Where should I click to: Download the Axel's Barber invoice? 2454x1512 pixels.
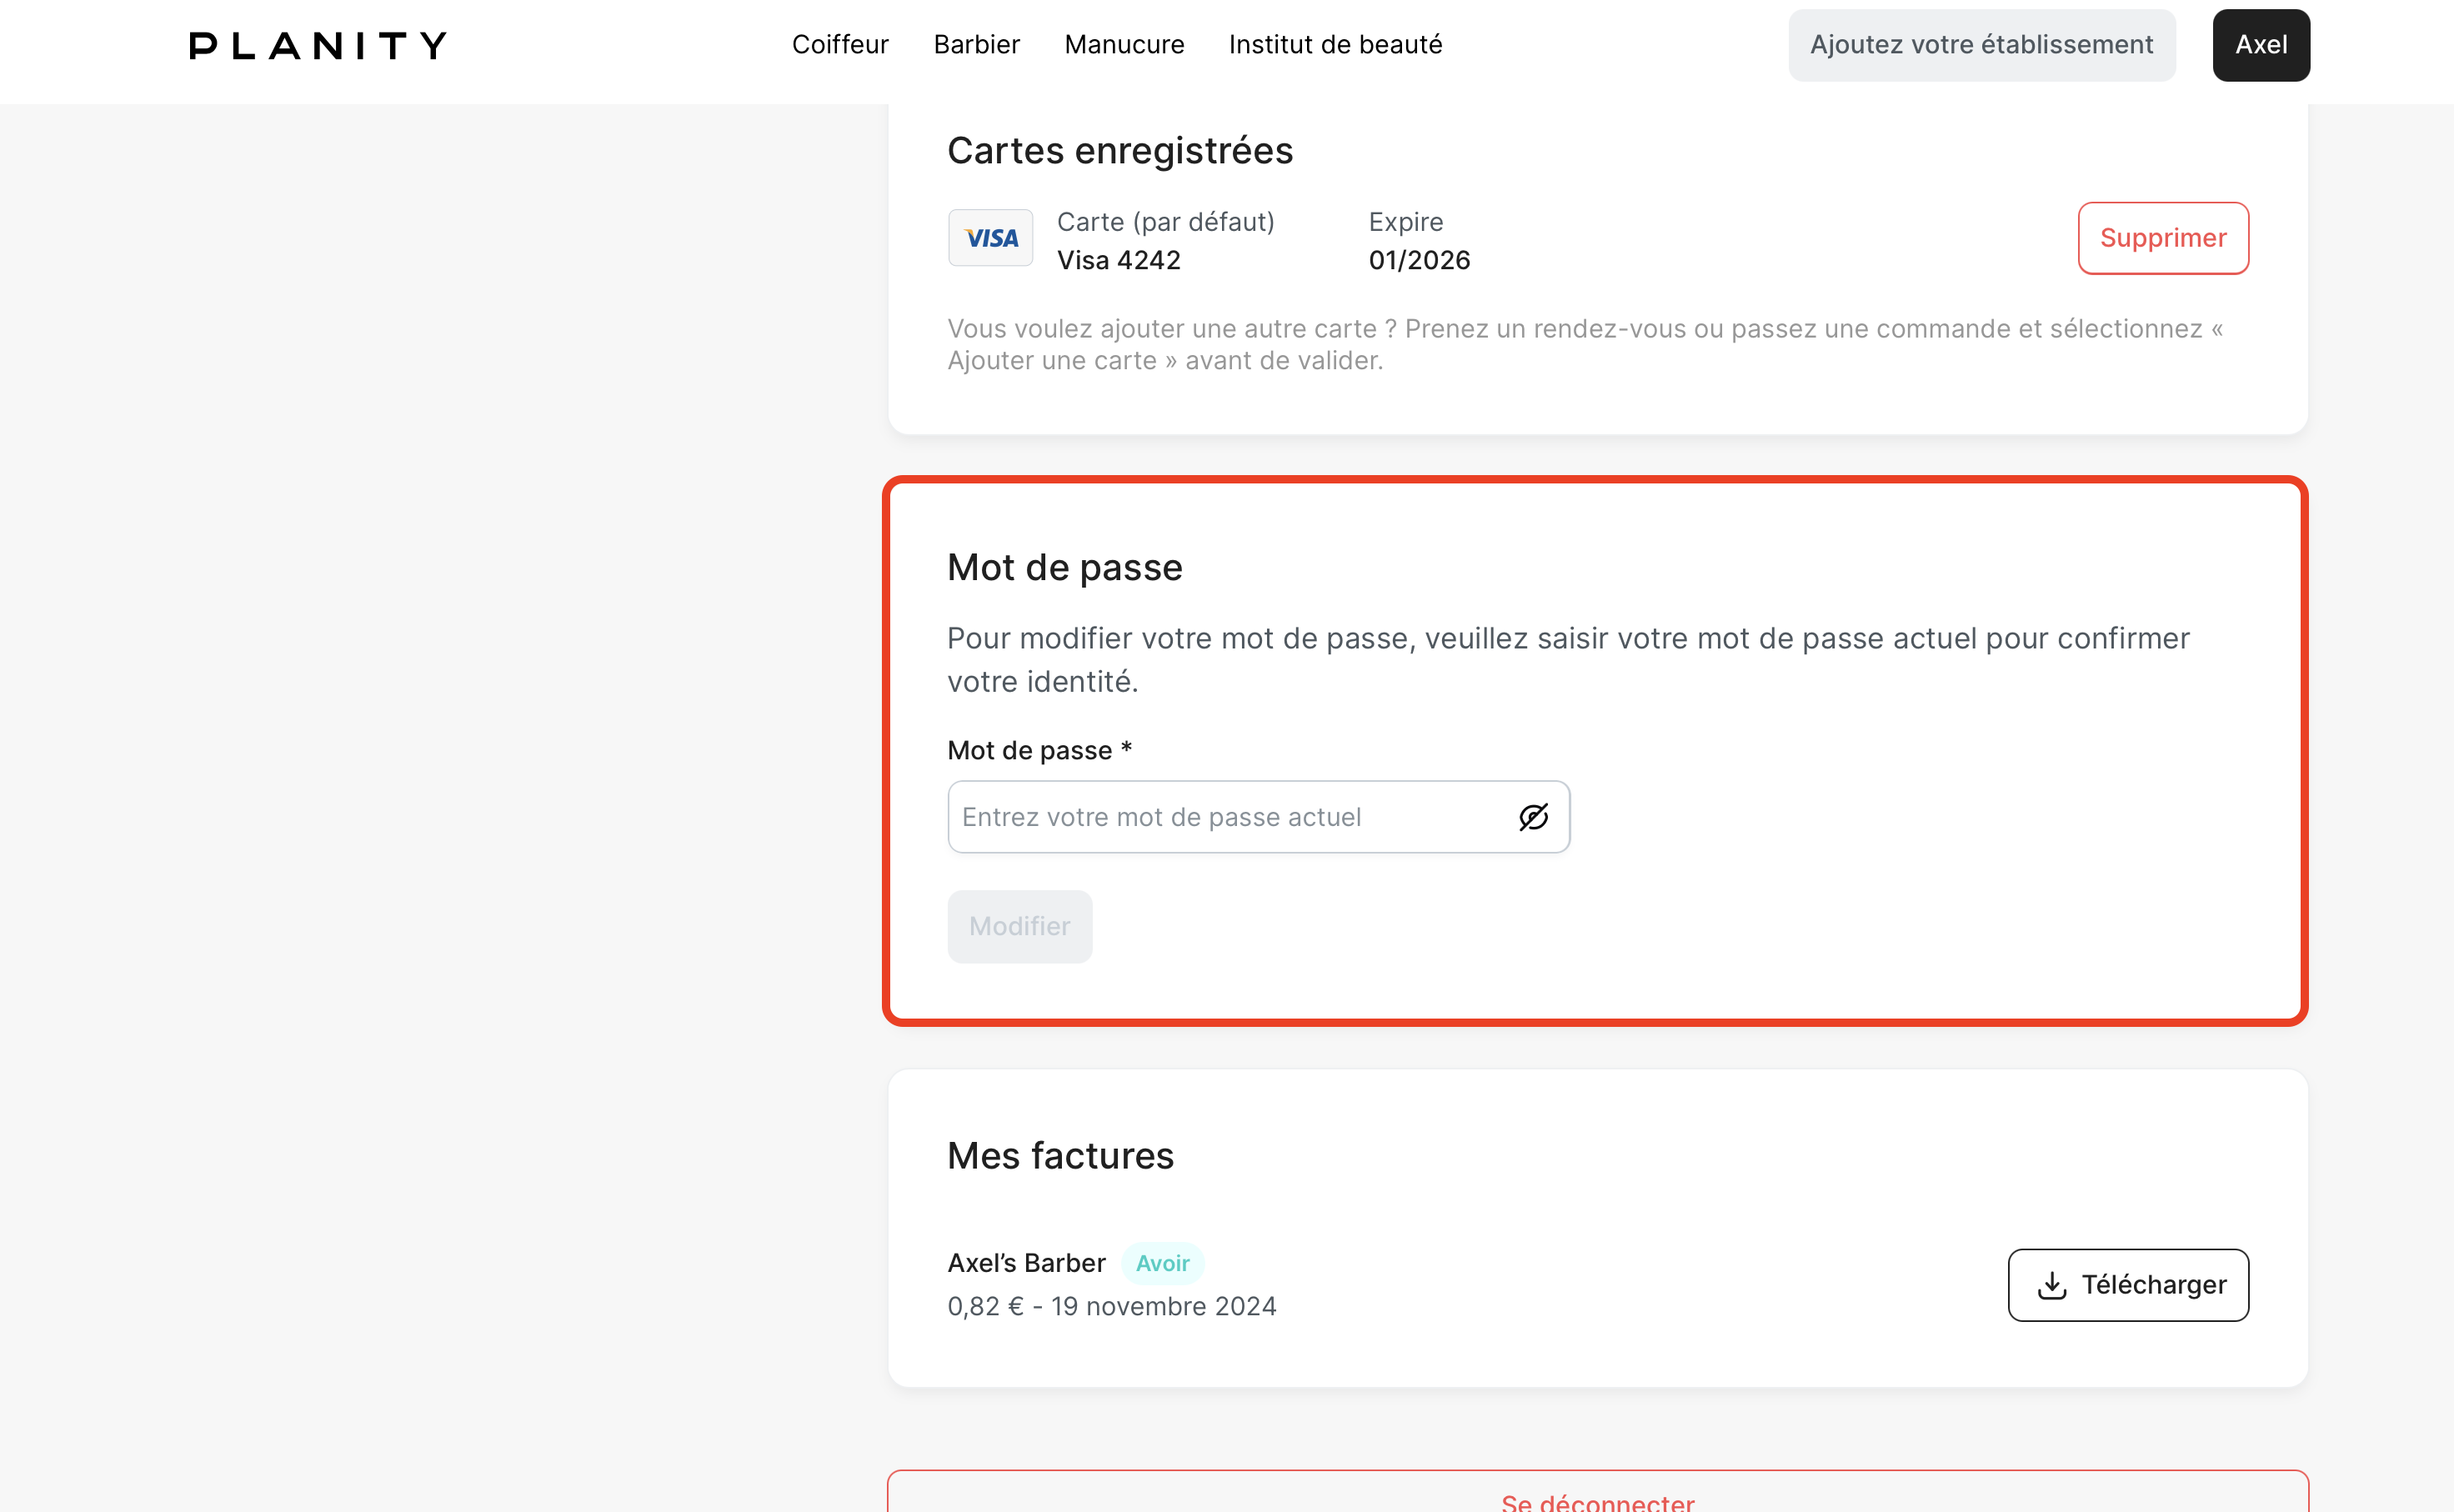point(2128,1285)
